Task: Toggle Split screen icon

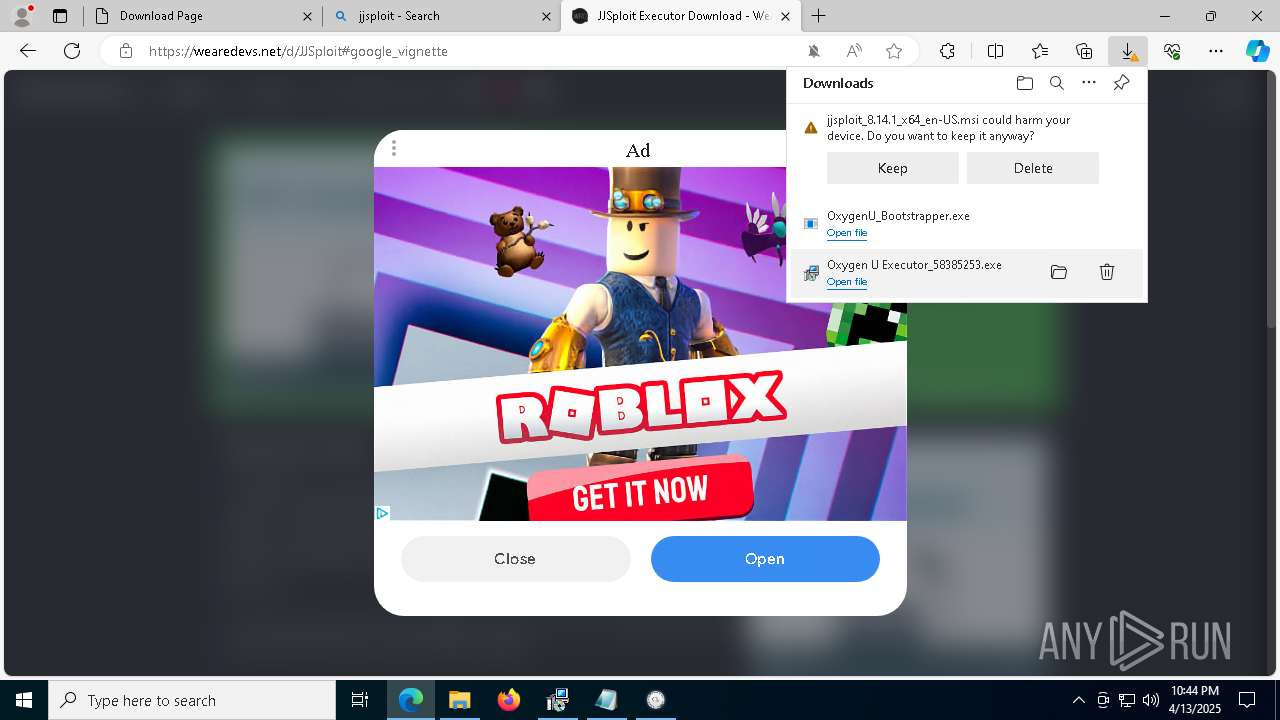Action: pyautogui.click(x=995, y=51)
